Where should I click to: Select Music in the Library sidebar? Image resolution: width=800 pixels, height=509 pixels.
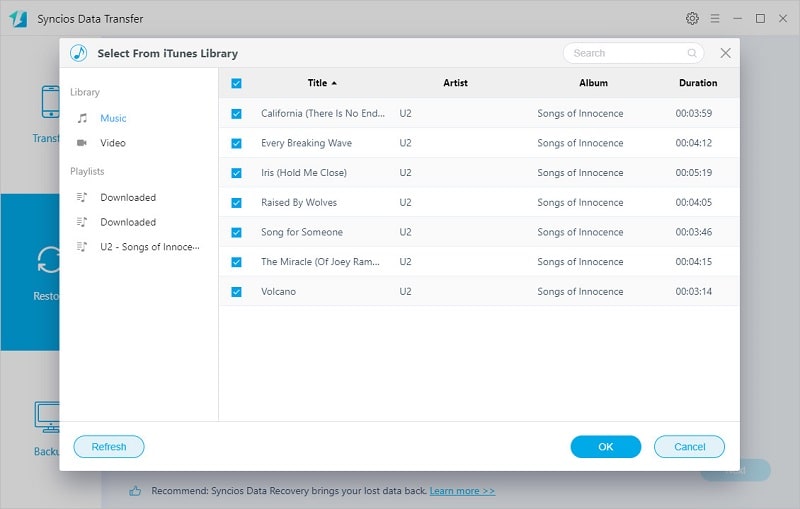point(113,118)
